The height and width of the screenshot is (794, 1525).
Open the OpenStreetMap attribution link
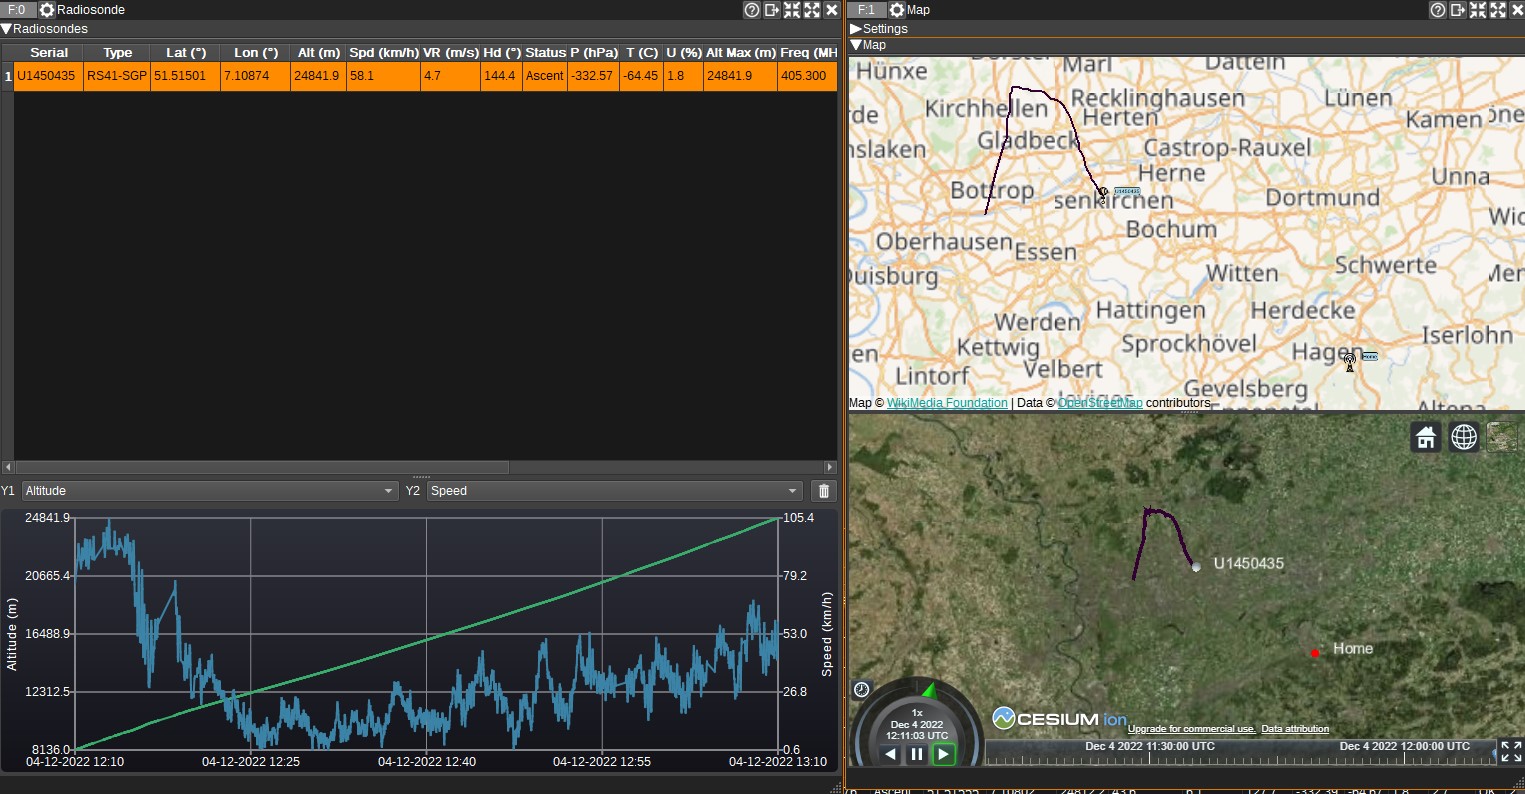[x=1099, y=403]
